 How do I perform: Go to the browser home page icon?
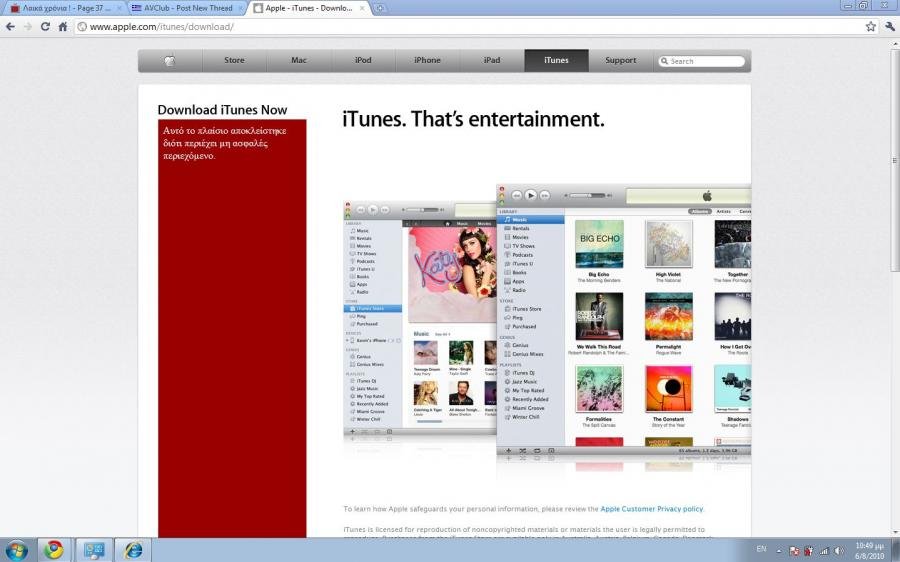tap(63, 27)
